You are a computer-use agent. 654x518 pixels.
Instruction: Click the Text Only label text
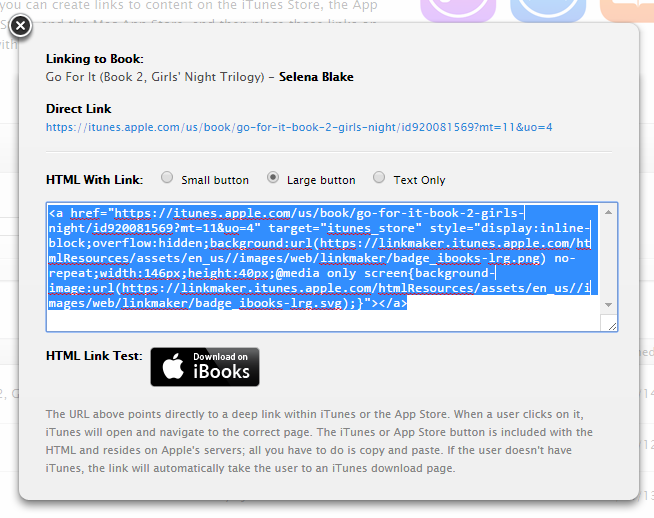420,180
